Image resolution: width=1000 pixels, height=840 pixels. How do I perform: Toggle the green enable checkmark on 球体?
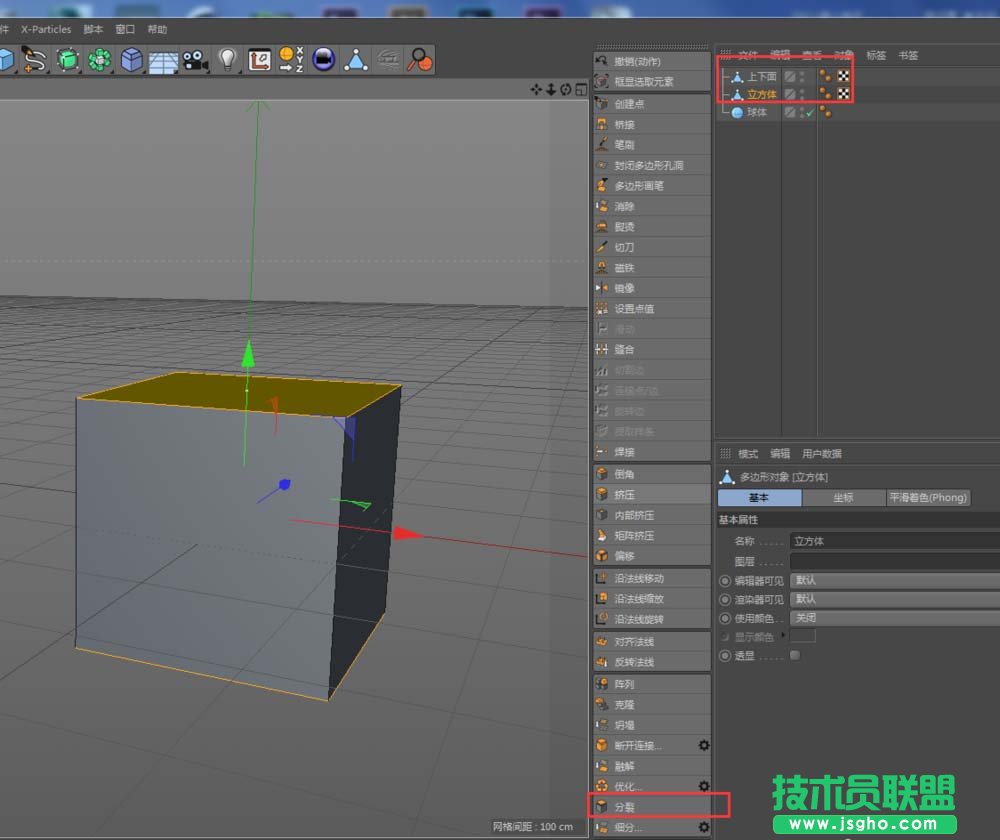click(x=809, y=111)
